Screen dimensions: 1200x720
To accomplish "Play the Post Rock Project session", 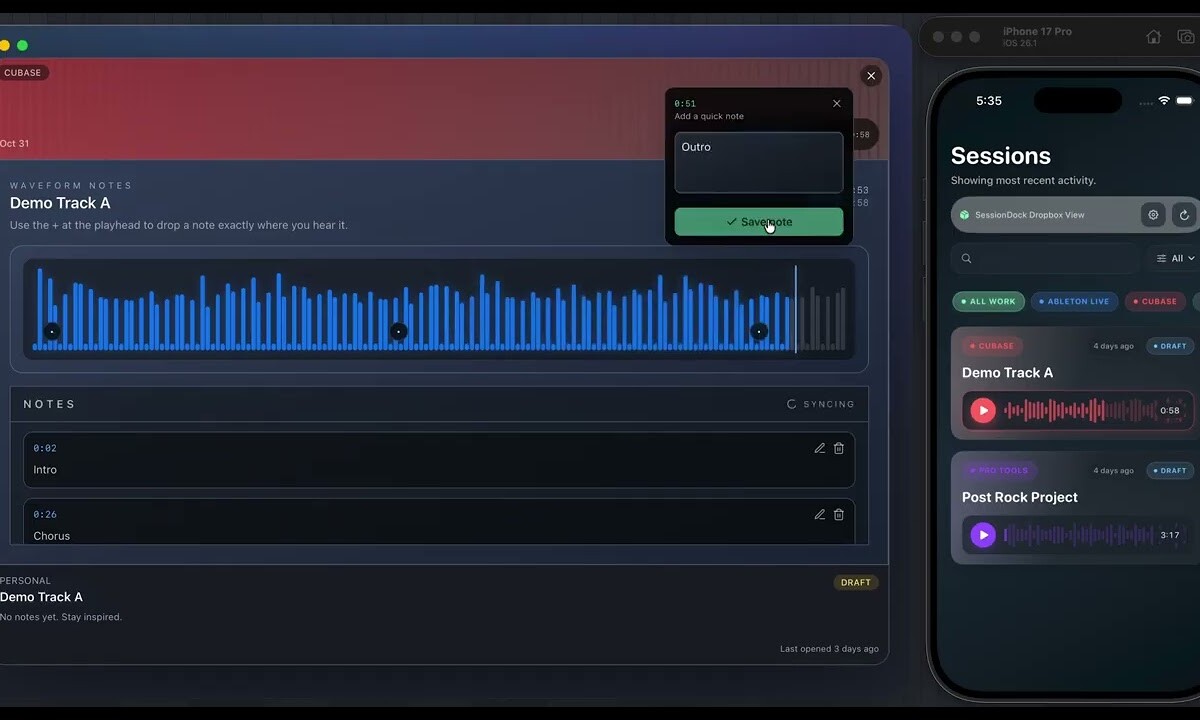I will [x=983, y=535].
